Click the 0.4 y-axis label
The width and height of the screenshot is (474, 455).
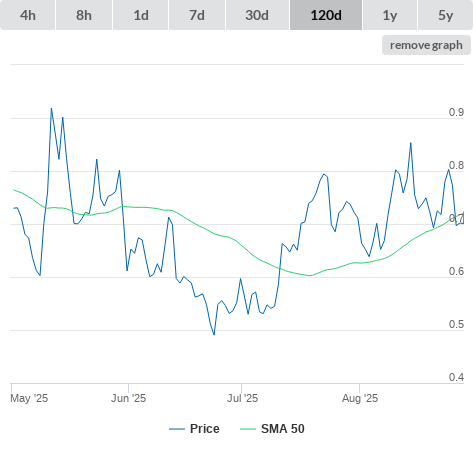point(456,377)
